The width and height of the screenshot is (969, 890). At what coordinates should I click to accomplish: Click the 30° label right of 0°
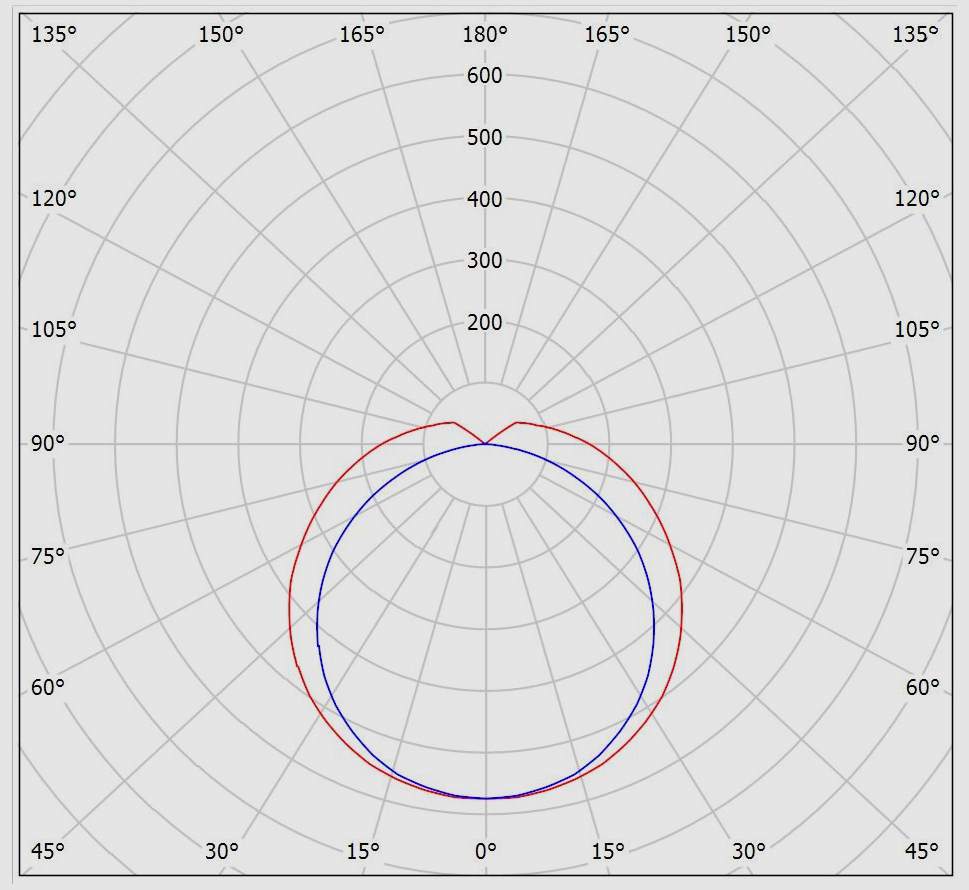(748, 851)
